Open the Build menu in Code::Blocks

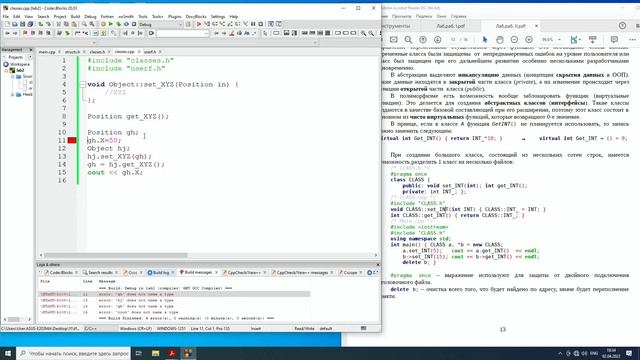coord(76,17)
